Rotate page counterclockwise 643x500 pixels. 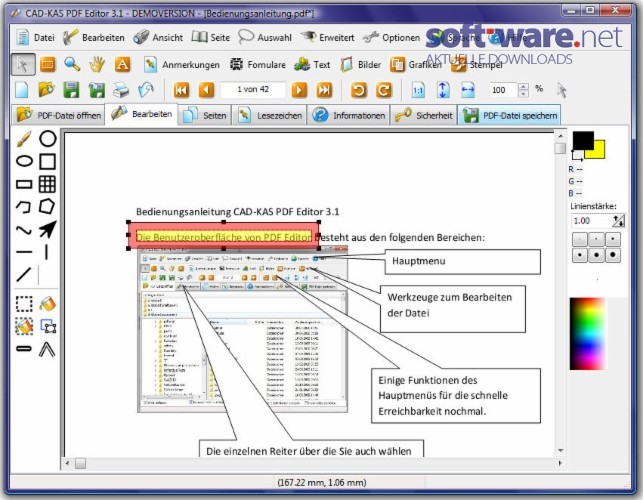click(x=359, y=90)
